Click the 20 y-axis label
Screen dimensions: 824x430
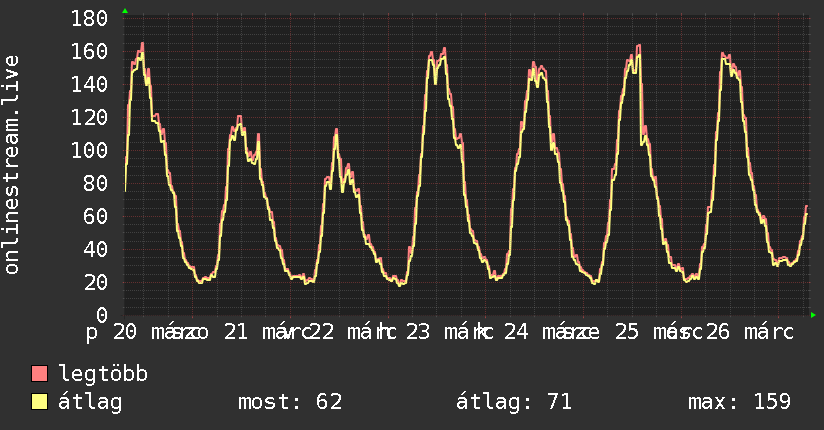click(x=96, y=283)
